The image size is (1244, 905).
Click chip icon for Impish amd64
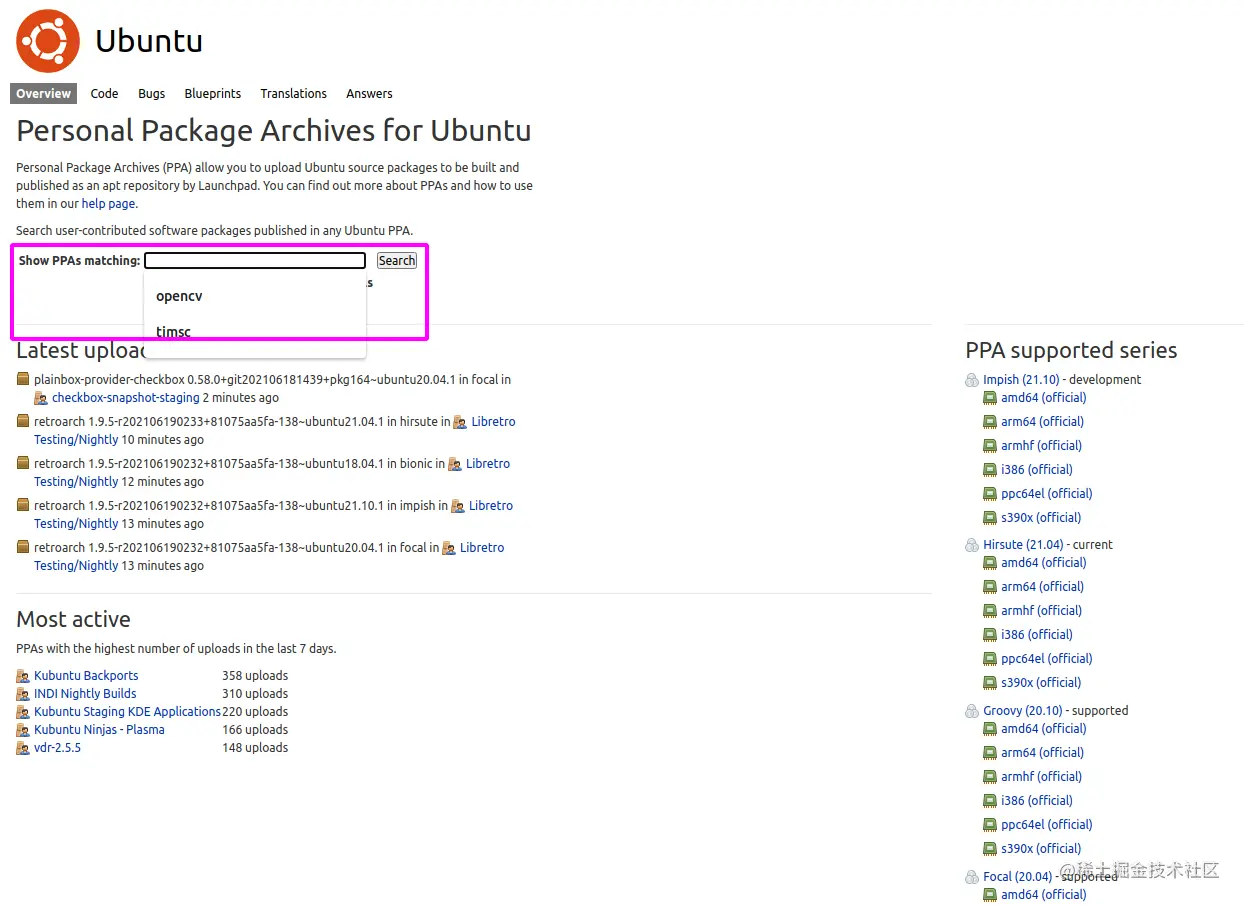point(990,398)
